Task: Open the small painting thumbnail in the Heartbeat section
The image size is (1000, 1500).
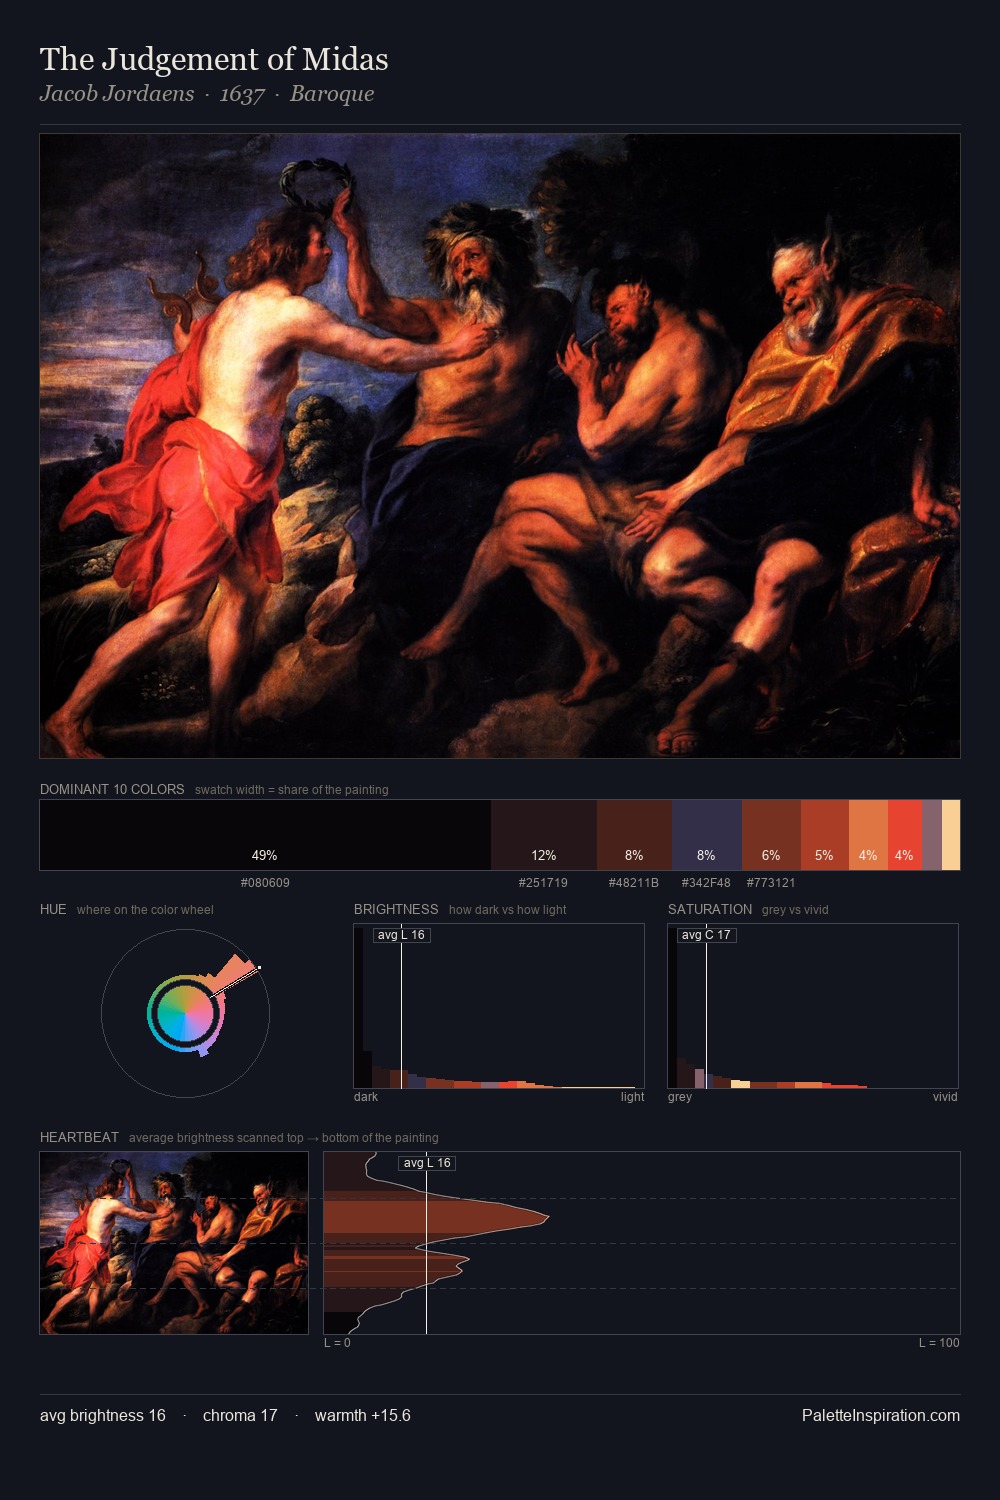Action: click(x=174, y=1243)
